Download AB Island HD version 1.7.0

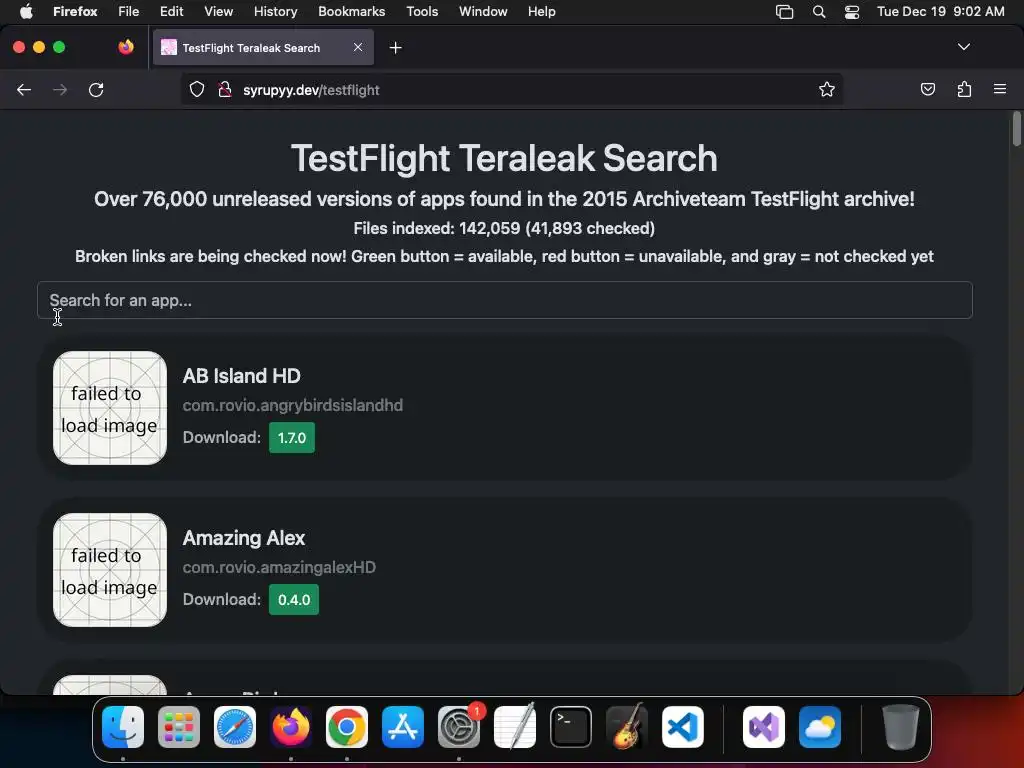[292, 438]
